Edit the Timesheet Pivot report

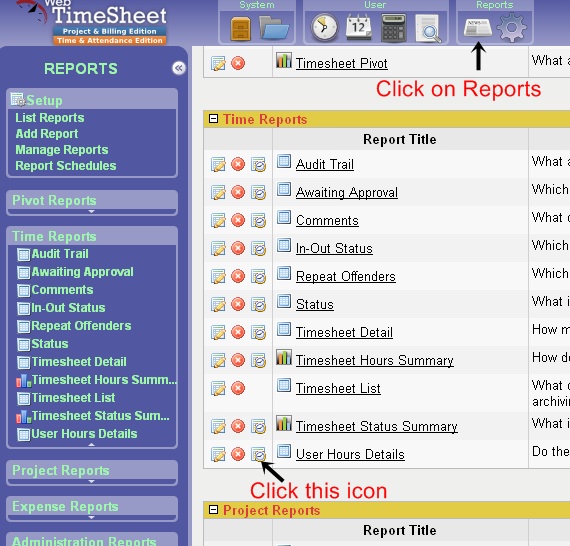coord(218,63)
